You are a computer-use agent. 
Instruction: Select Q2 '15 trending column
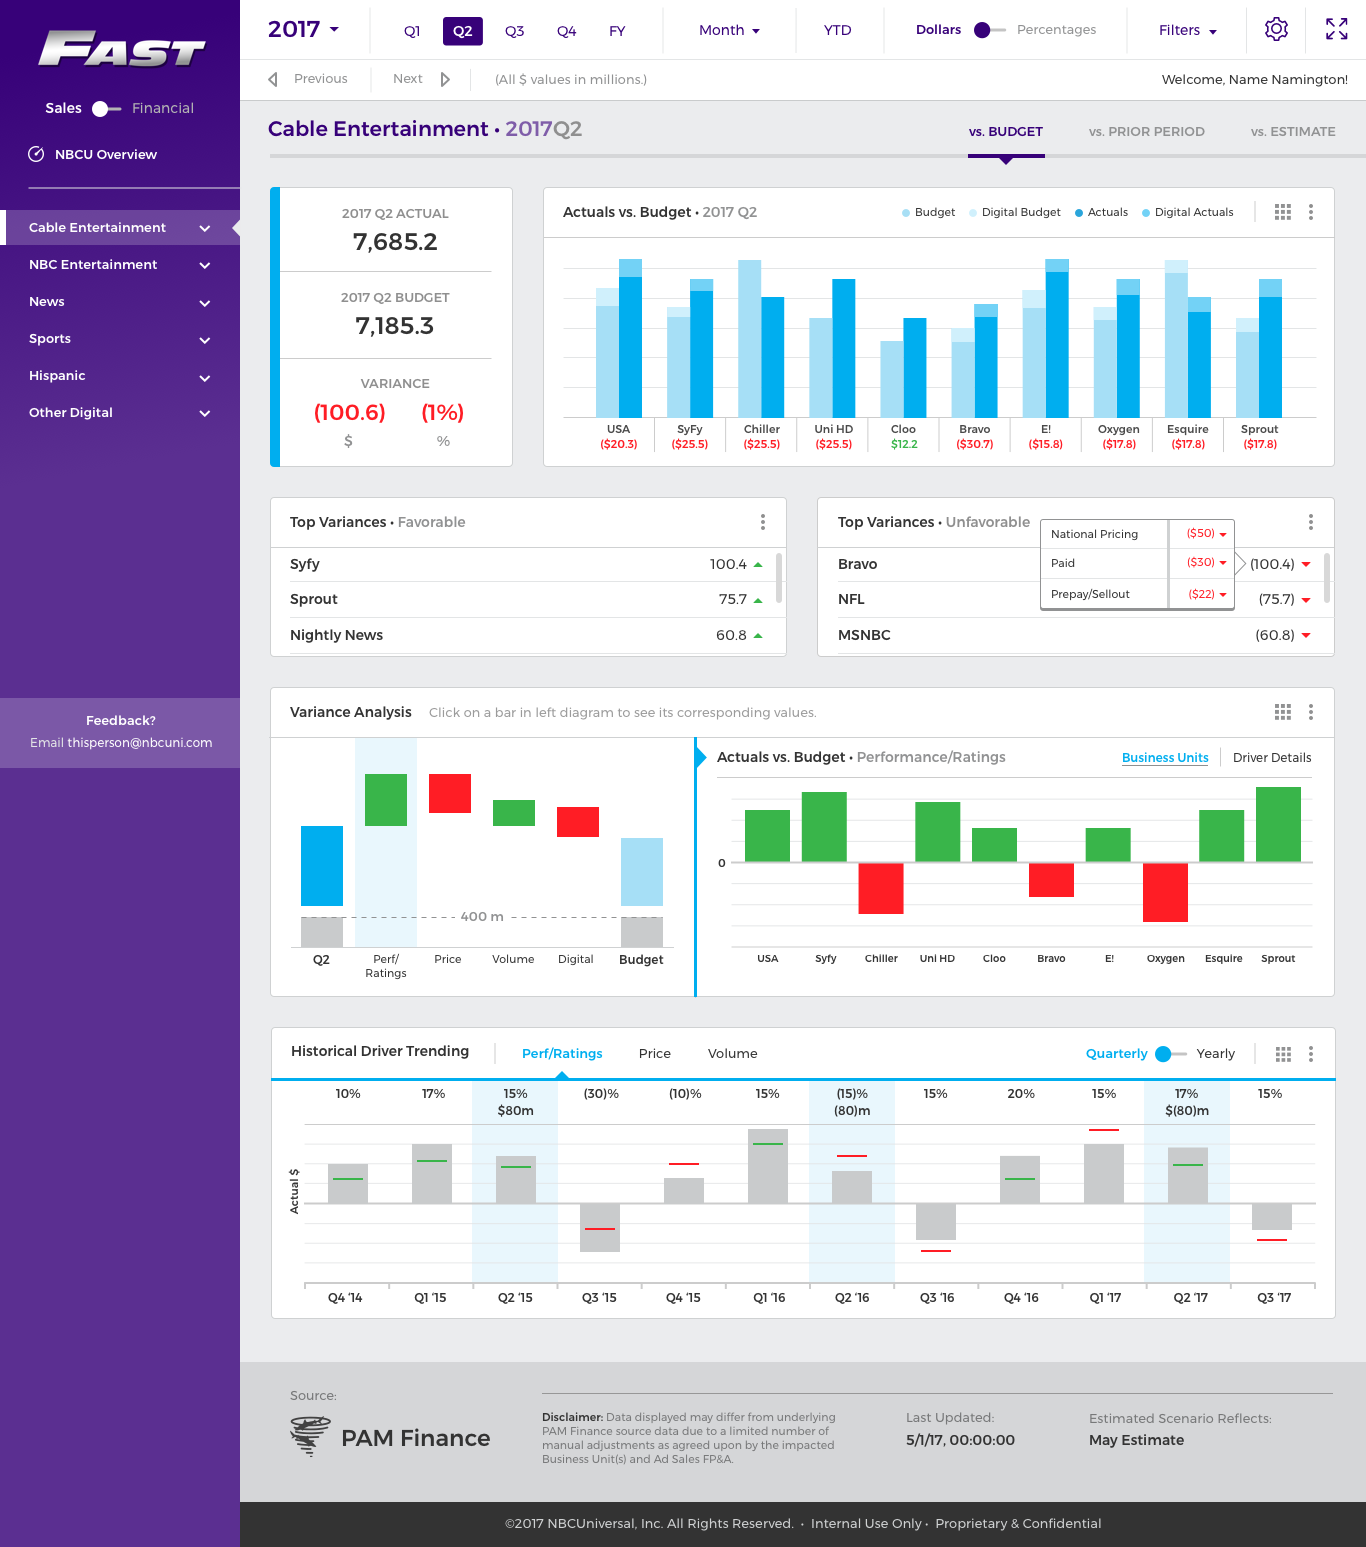coord(515,1183)
